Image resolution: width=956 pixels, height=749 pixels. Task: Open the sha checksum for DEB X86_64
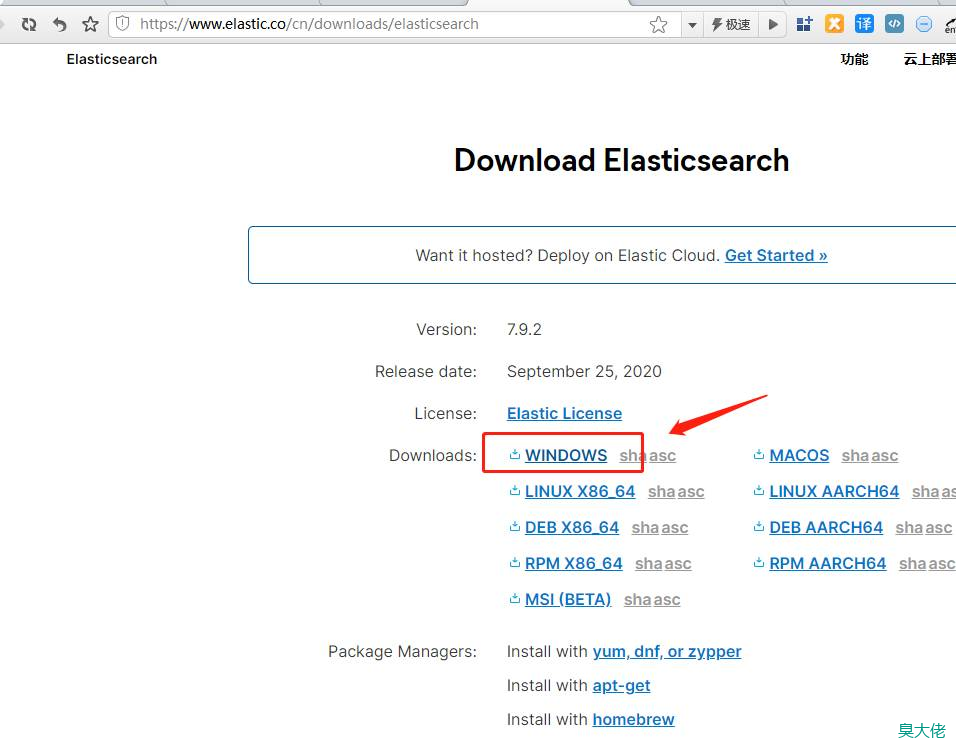(x=645, y=528)
